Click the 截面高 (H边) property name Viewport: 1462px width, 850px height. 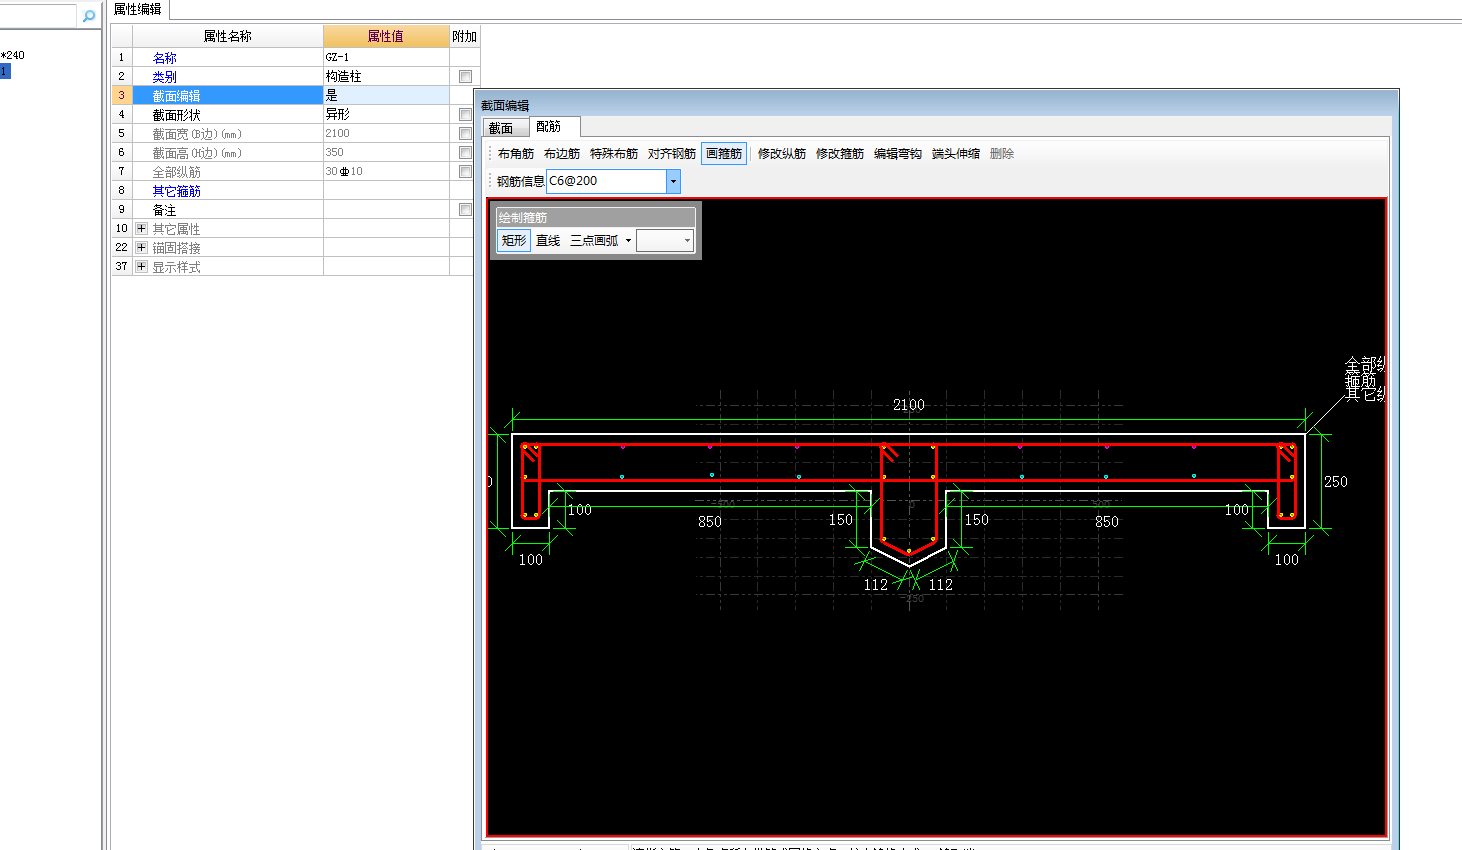pyautogui.click(x=197, y=153)
